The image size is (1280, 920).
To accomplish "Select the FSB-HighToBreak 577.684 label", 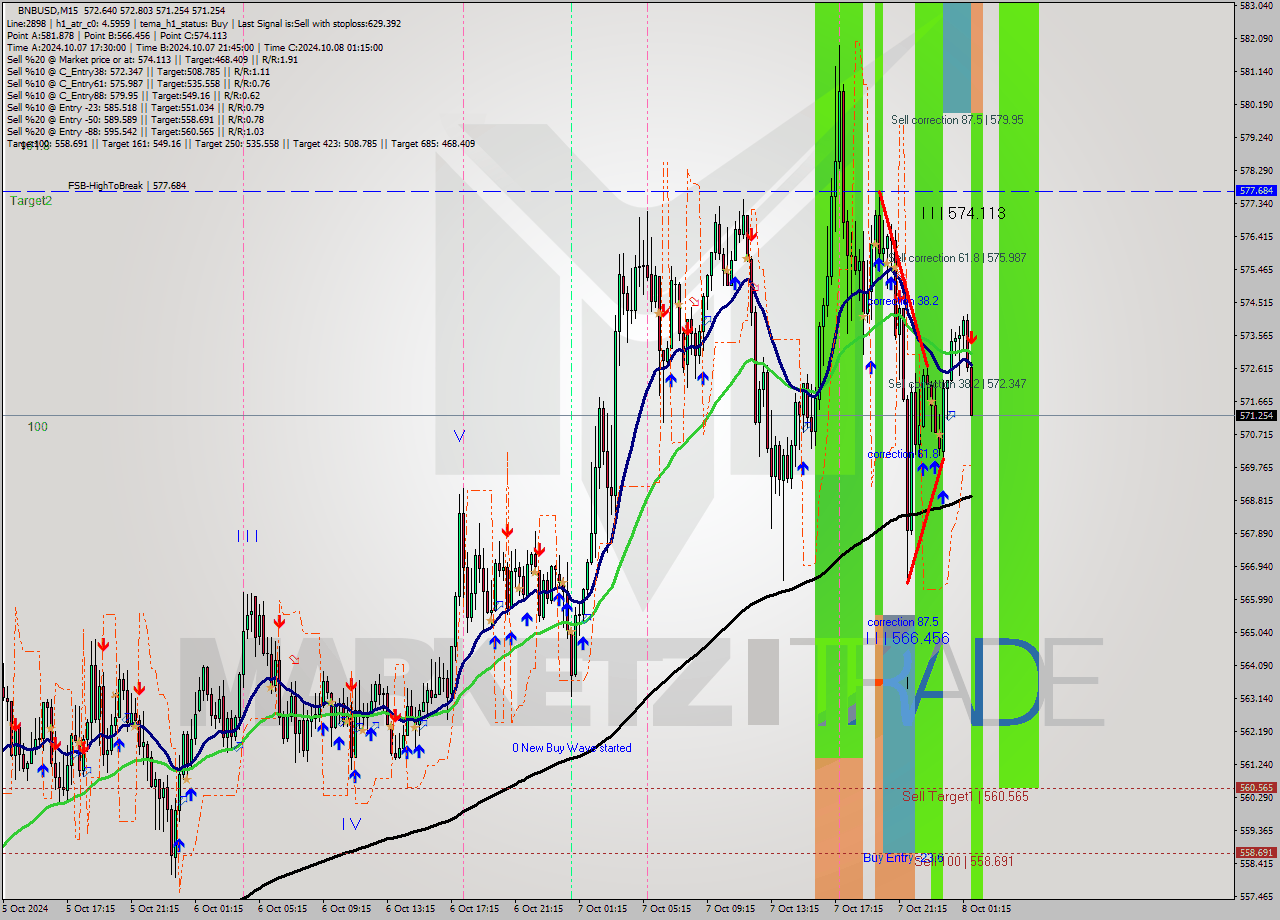I will point(127,186).
